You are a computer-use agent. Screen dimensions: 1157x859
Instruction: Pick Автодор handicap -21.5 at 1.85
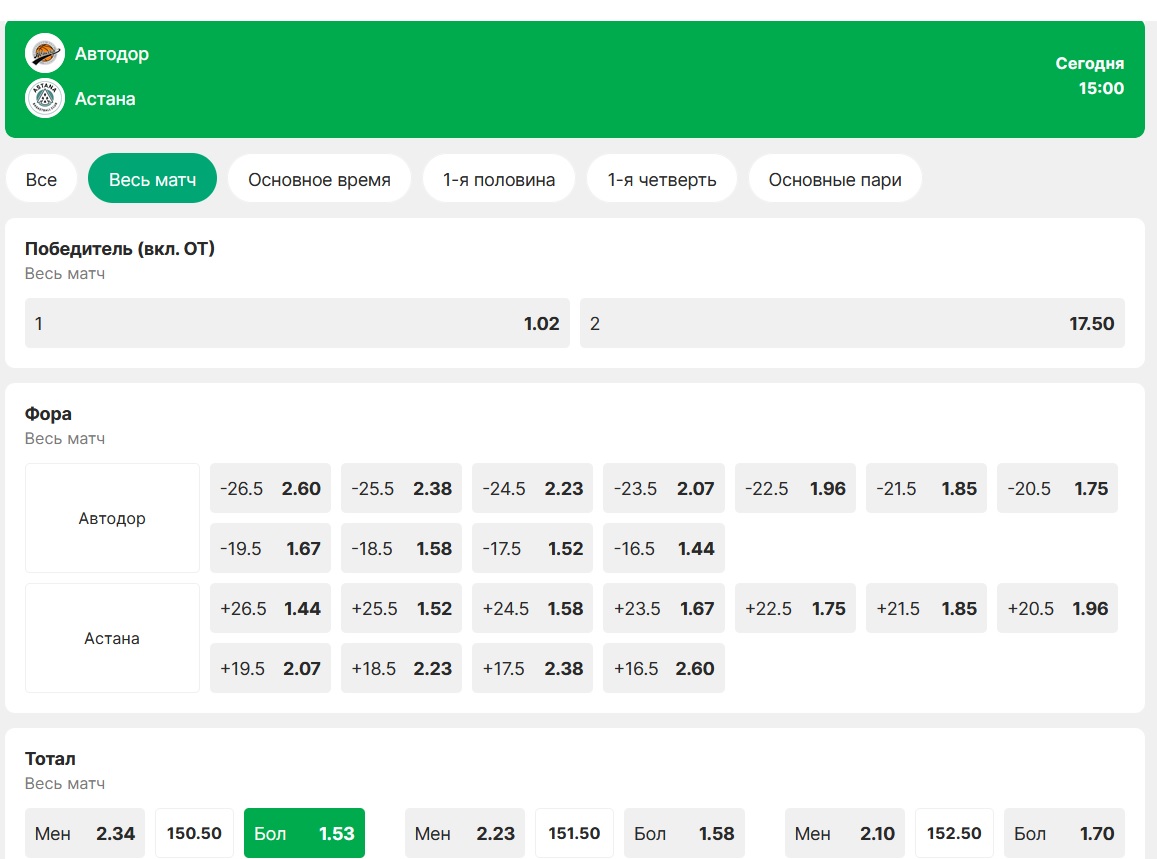click(926, 489)
